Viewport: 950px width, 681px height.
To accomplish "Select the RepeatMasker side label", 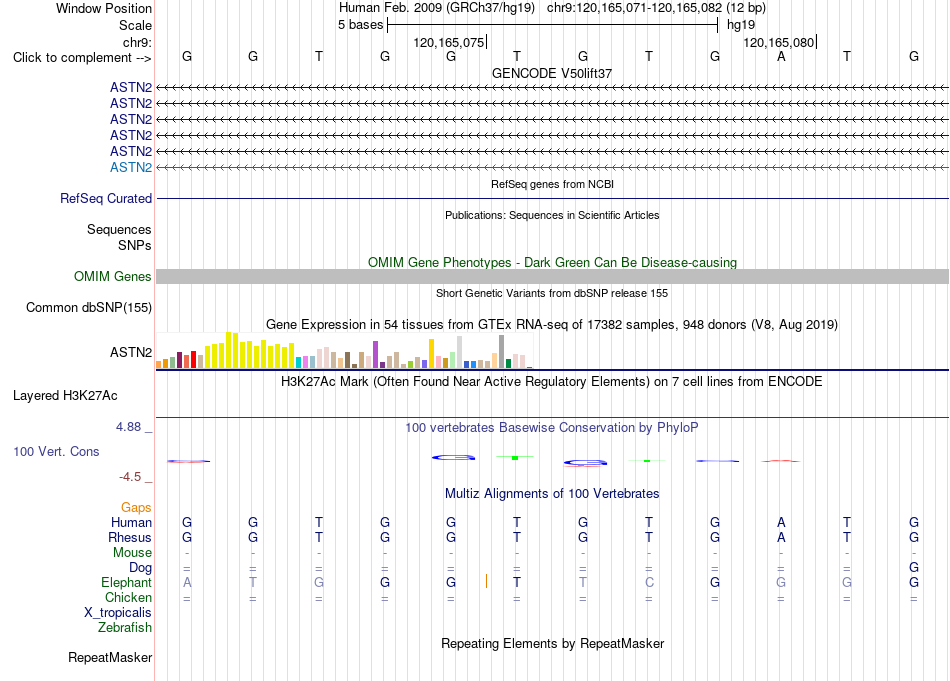I will tap(110, 657).
